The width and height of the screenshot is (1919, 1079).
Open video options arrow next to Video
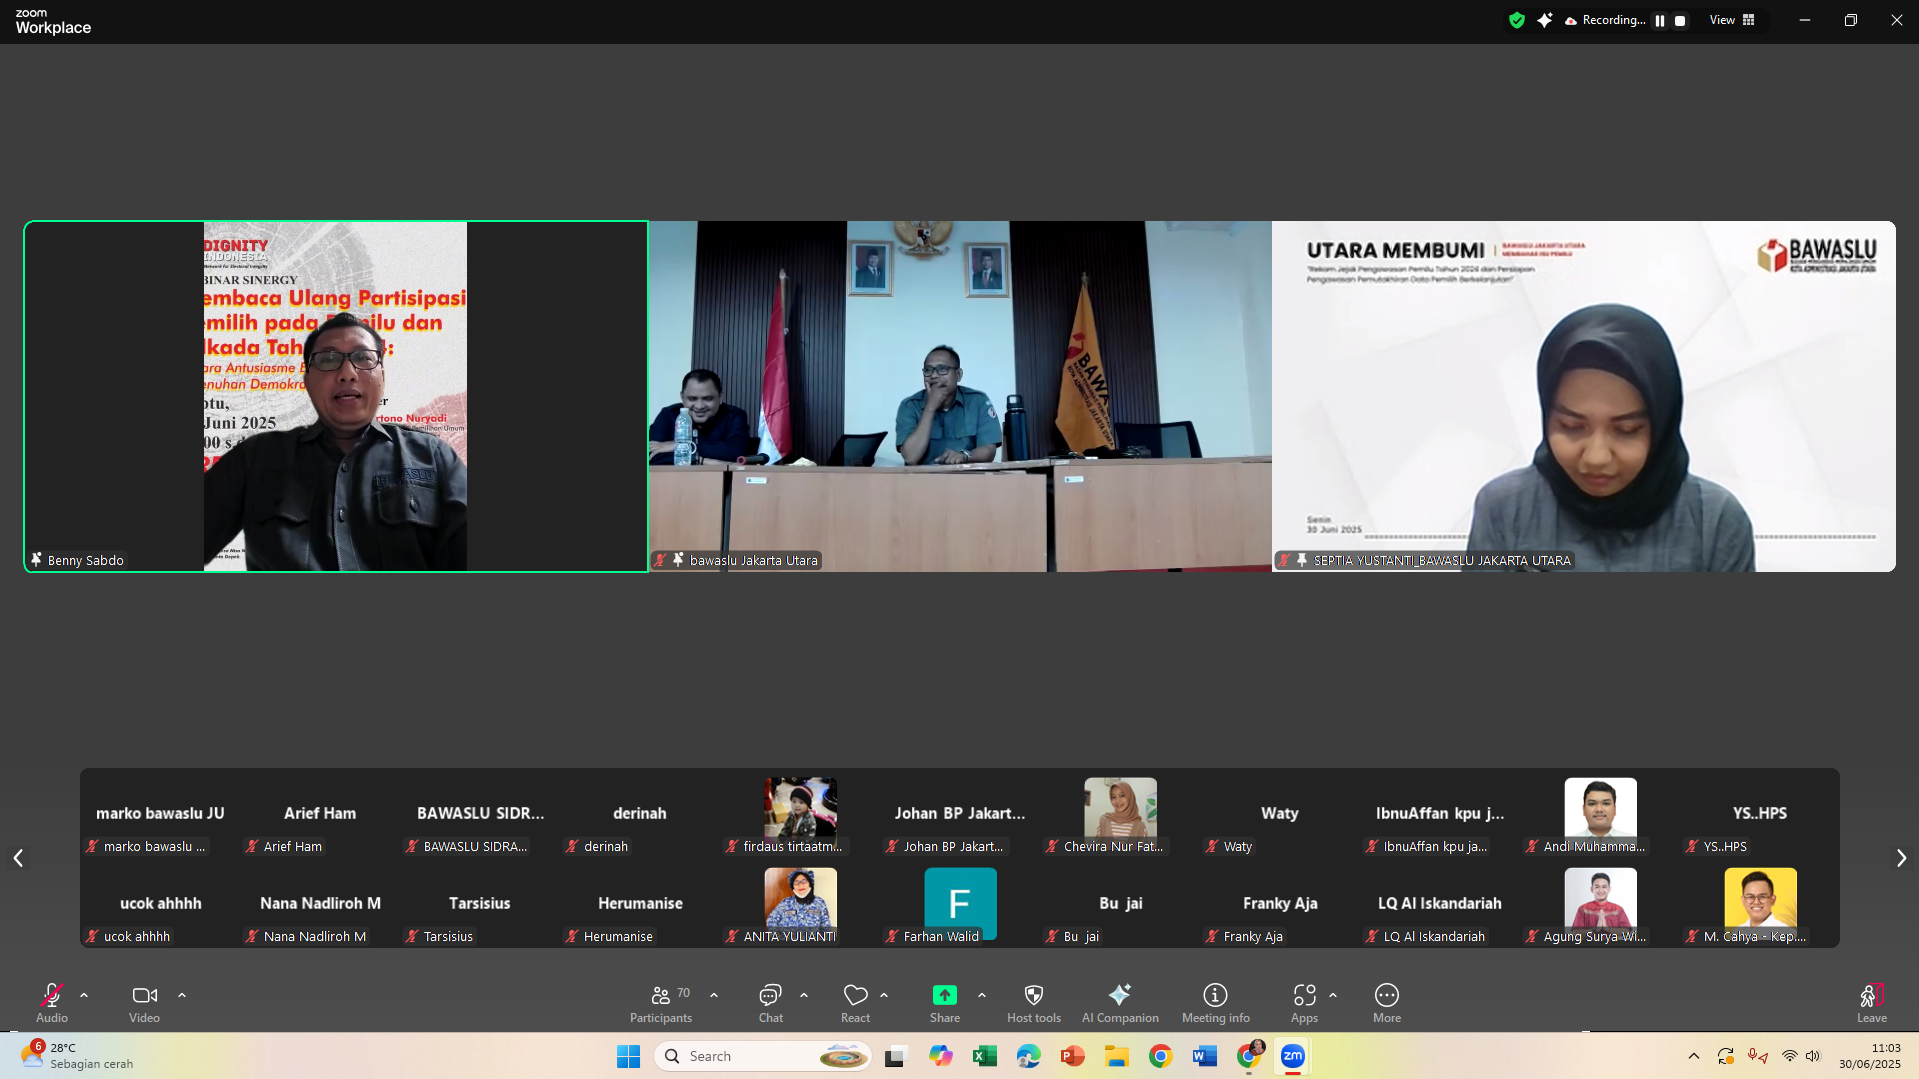click(x=182, y=996)
